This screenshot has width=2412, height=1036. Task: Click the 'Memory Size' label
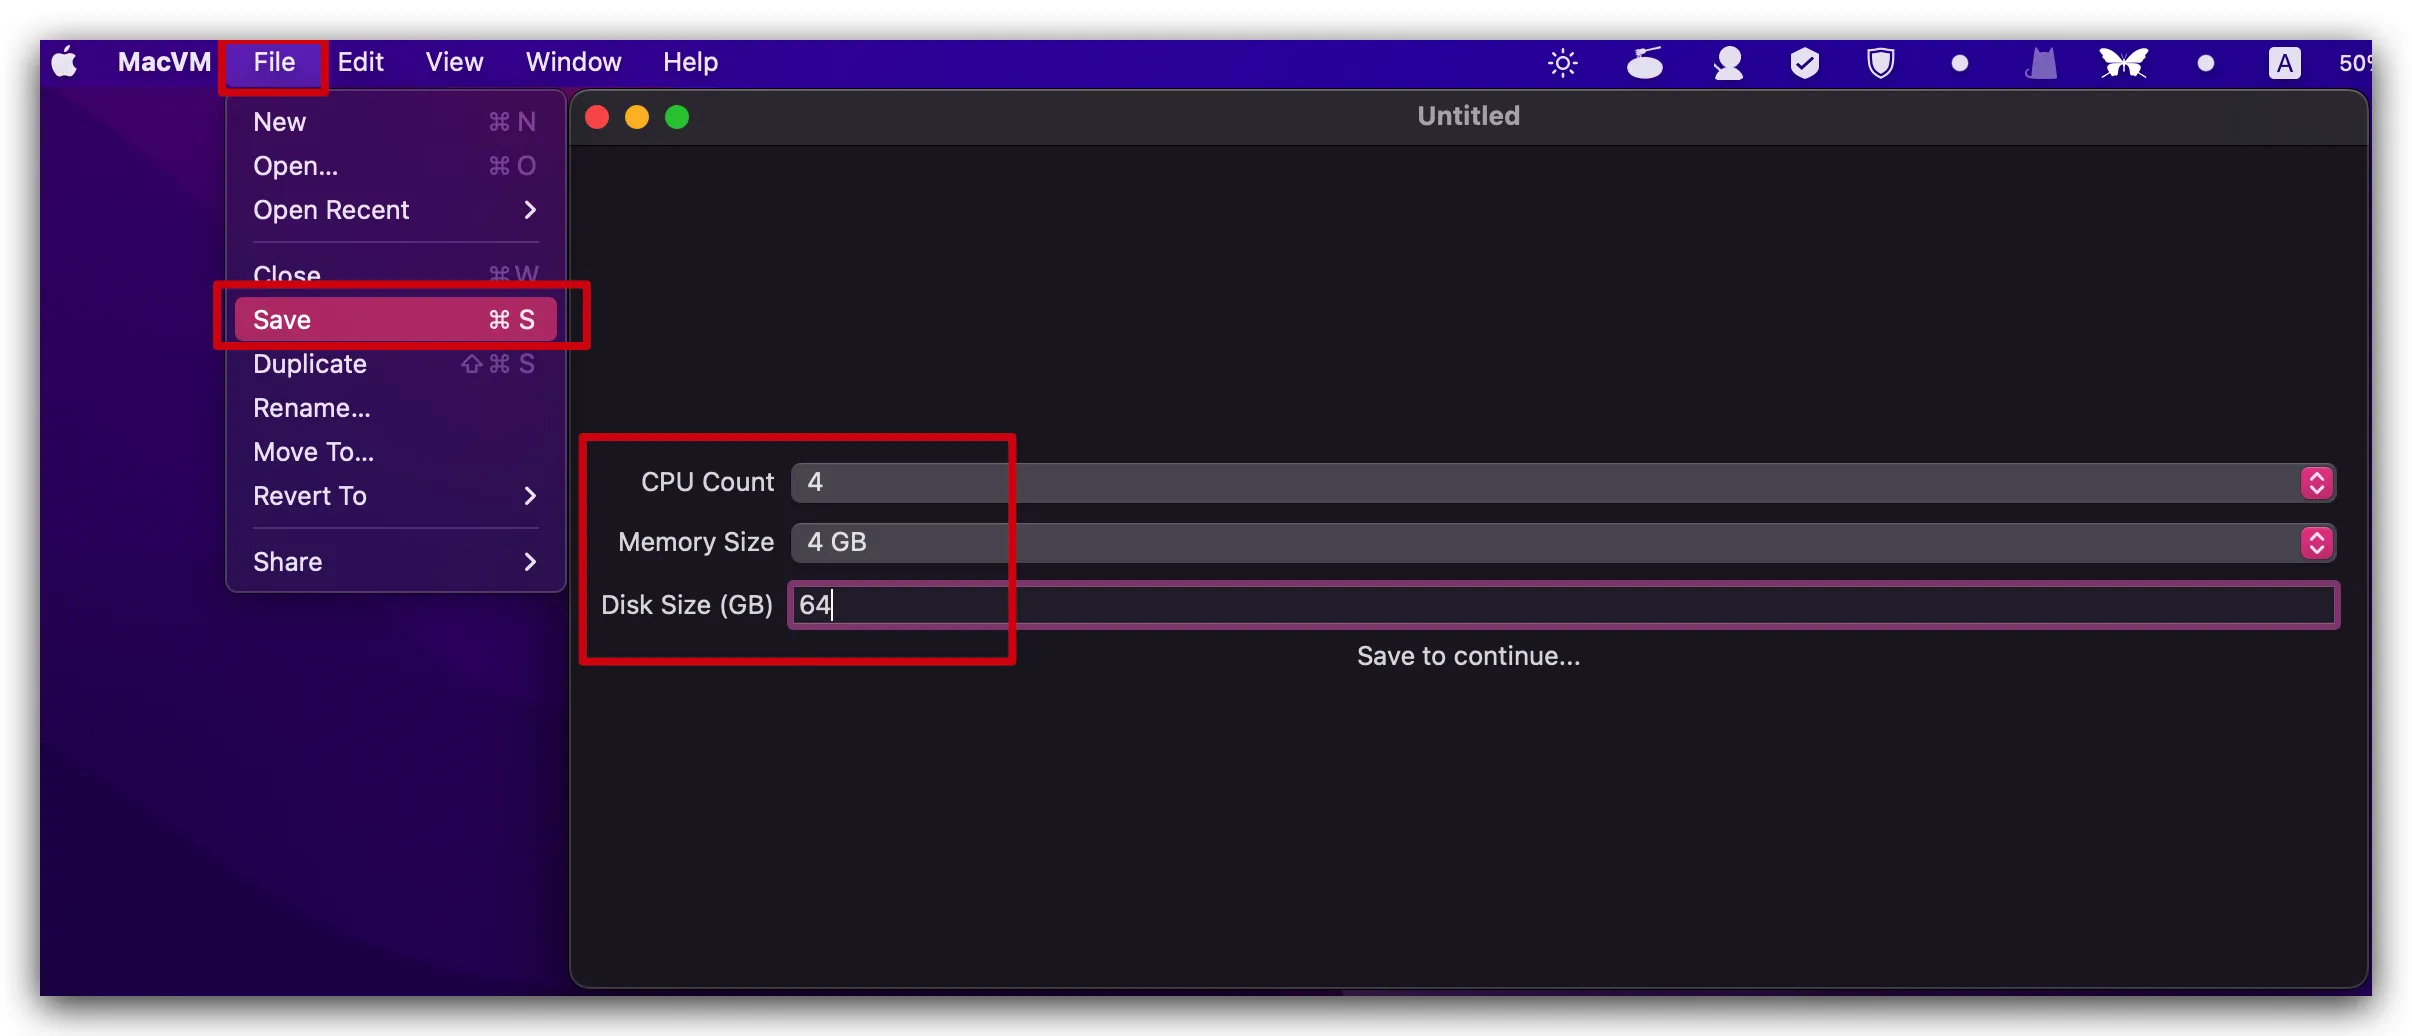696,542
